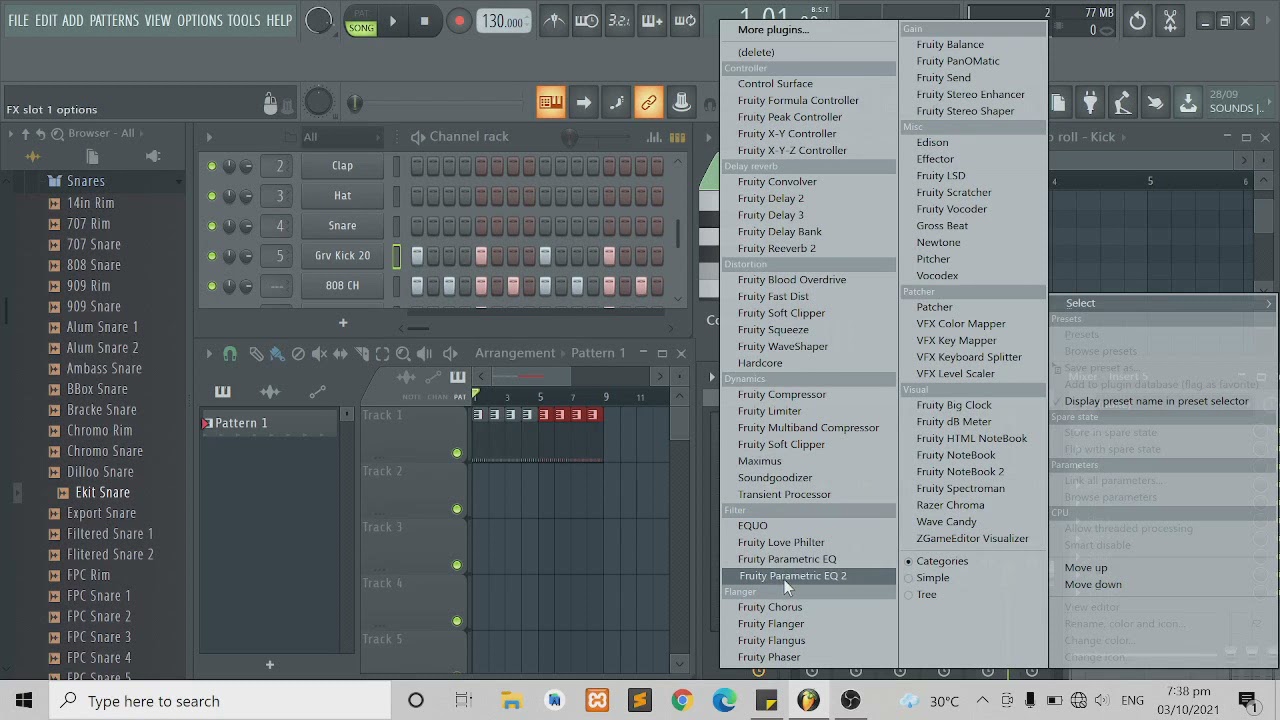1280x720 pixels.
Task: Toggle the playlist magnet snap icon
Action: pos(230,353)
